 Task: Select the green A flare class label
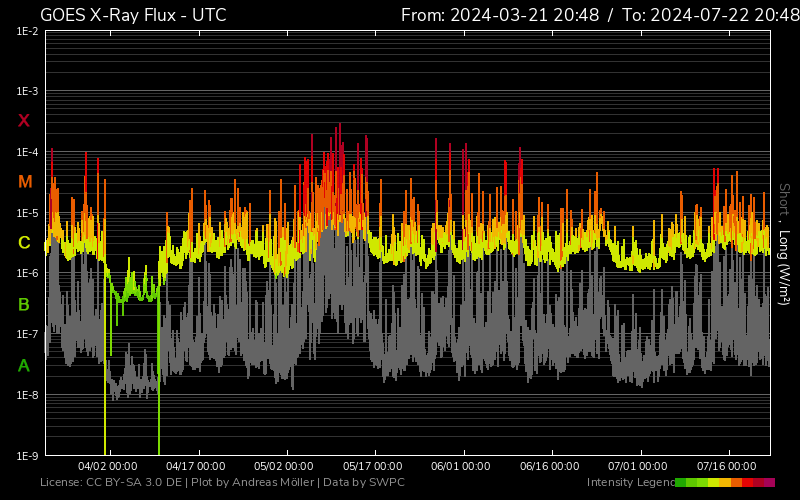point(24,366)
